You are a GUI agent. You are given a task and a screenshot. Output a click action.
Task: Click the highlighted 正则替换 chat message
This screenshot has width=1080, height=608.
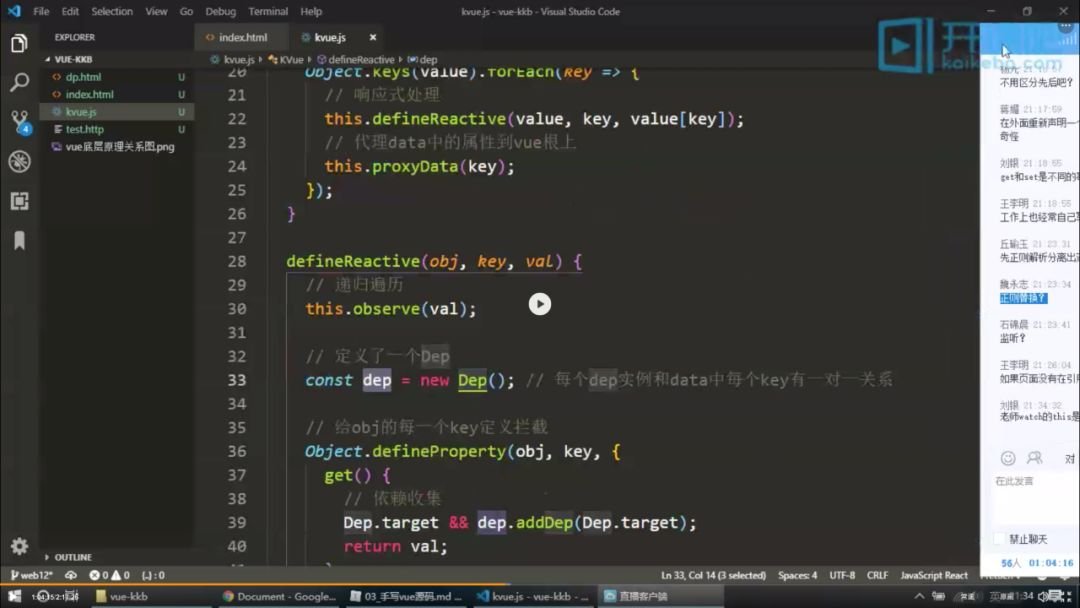[1023, 298]
